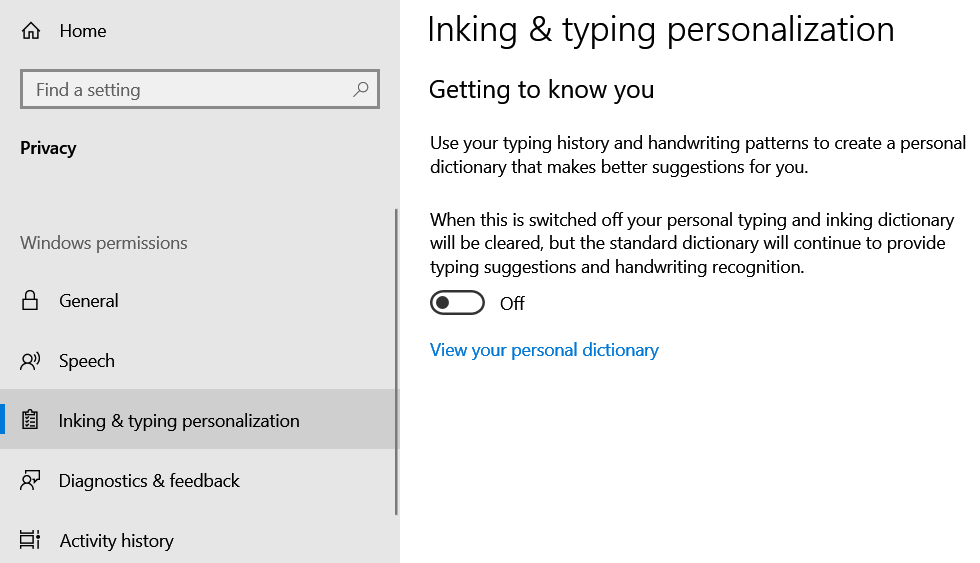The height and width of the screenshot is (563, 980).
Task: Click the Inking & typing clipboard icon
Action: coord(30,421)
